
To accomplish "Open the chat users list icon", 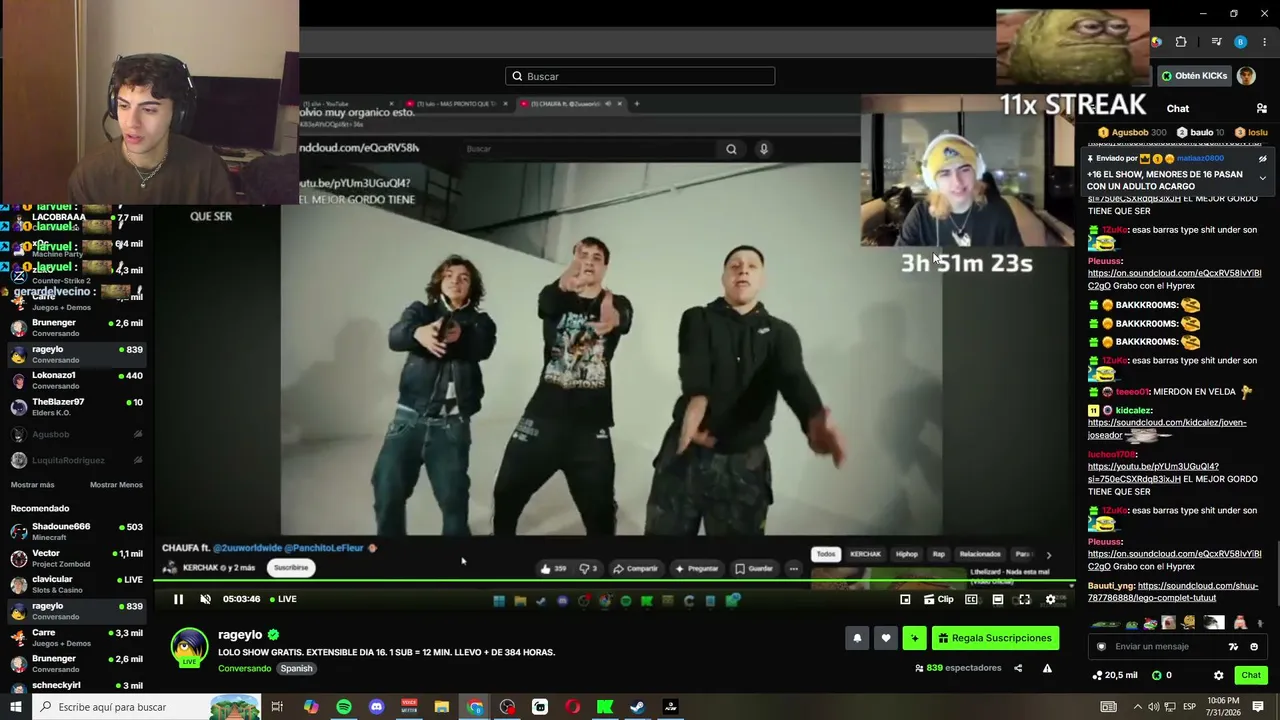I will (1262, 108).
